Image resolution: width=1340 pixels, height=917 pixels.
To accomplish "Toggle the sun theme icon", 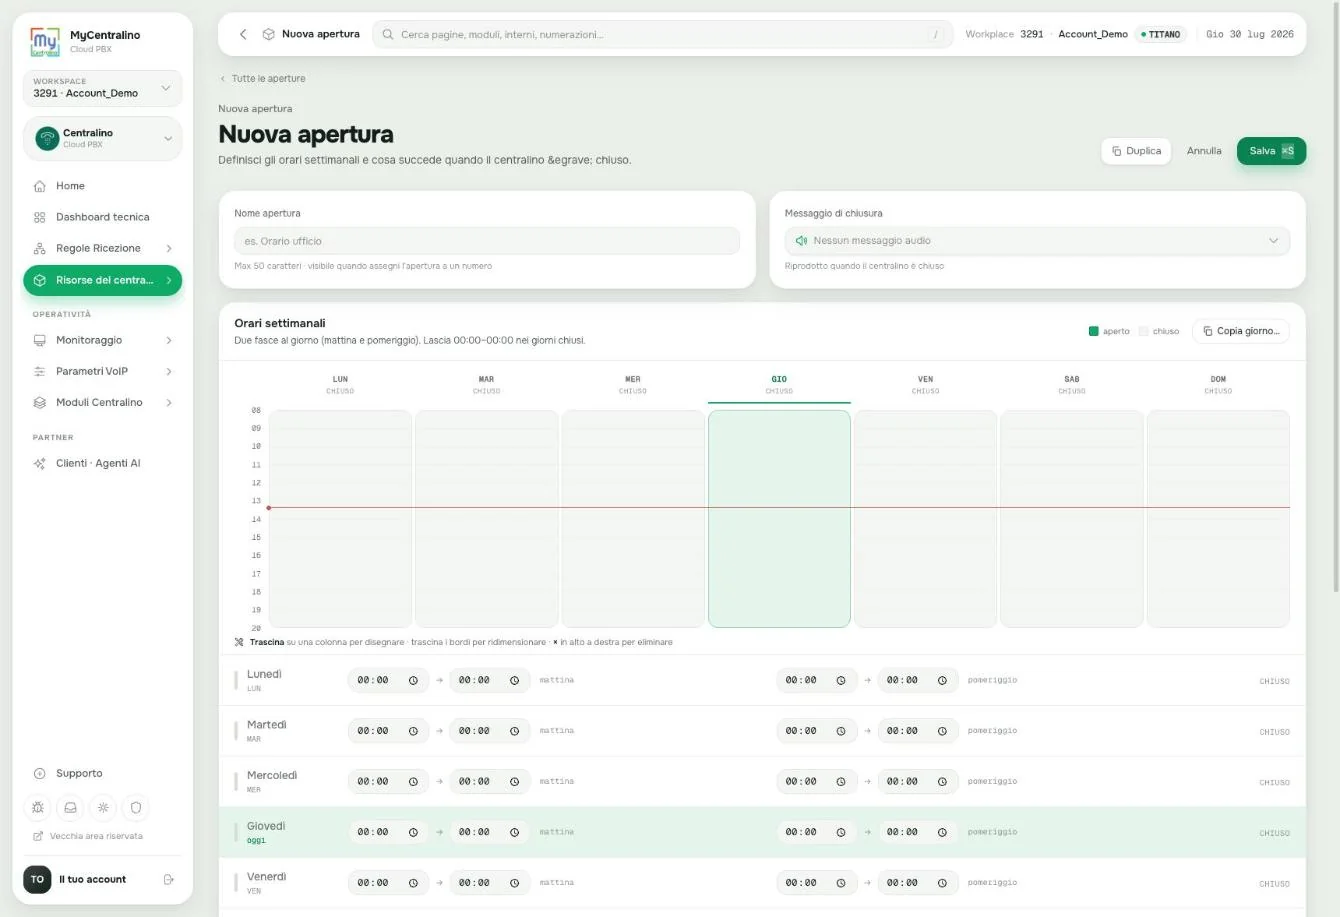I will coord(103,807).
